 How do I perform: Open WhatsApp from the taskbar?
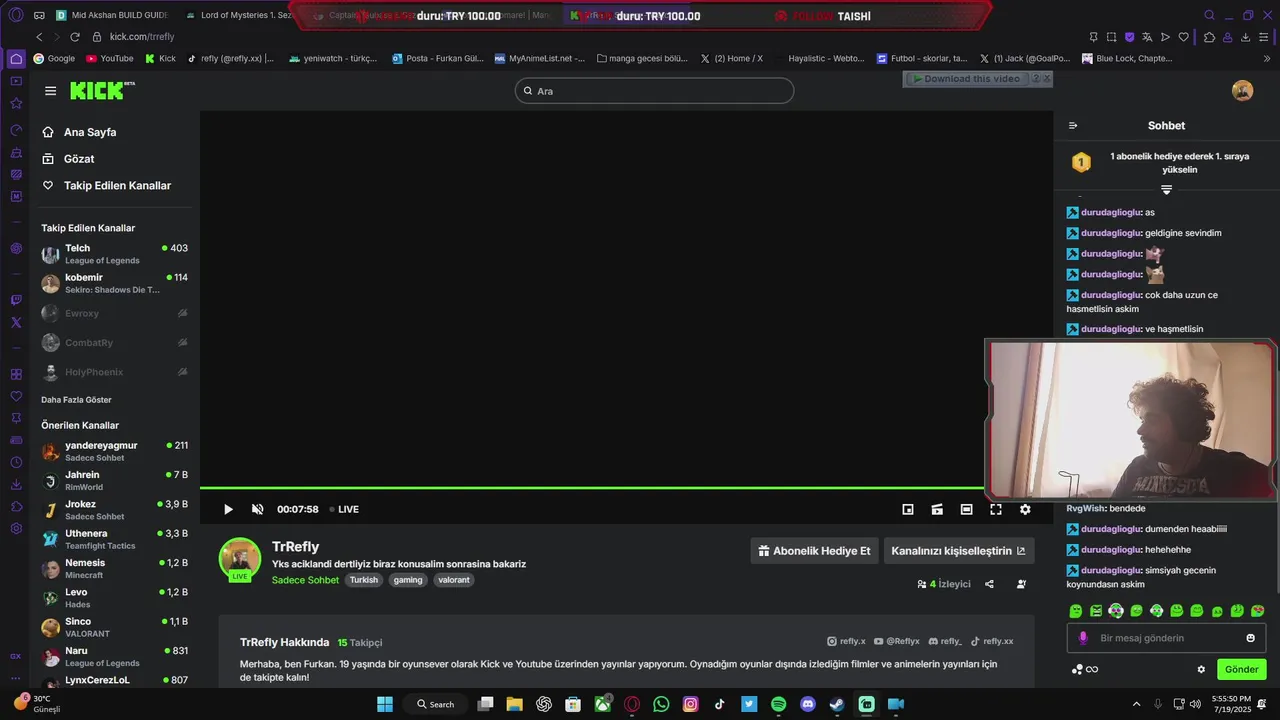tap(661, 704)
